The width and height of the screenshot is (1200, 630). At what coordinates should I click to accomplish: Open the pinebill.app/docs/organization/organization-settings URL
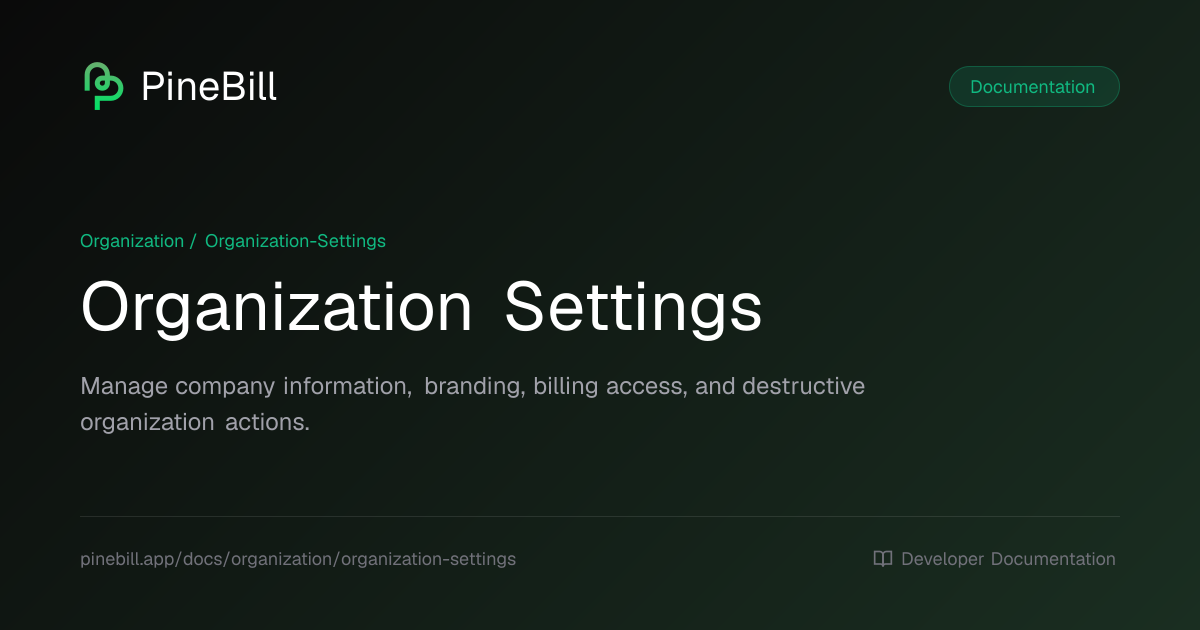[298, 559]
